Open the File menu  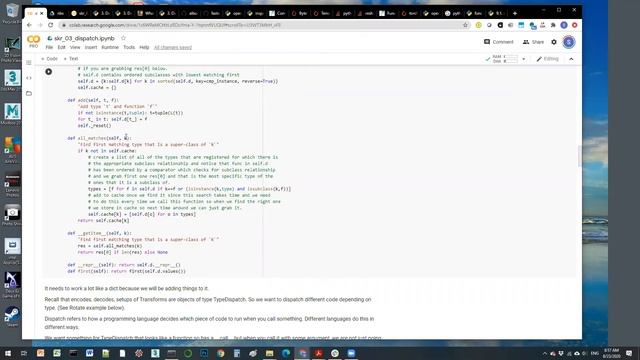click(x=49, y=47)
